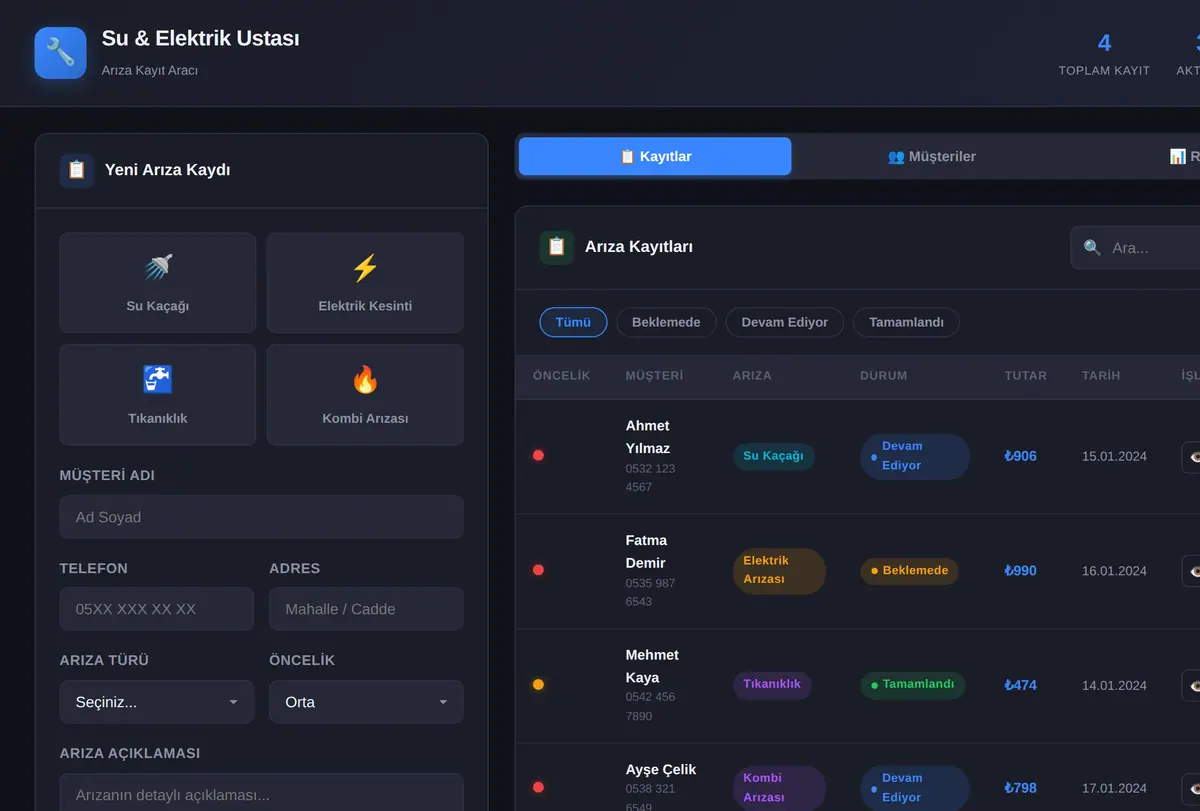
Task: Filter records by Devam Ediyor
Action: 784,322
